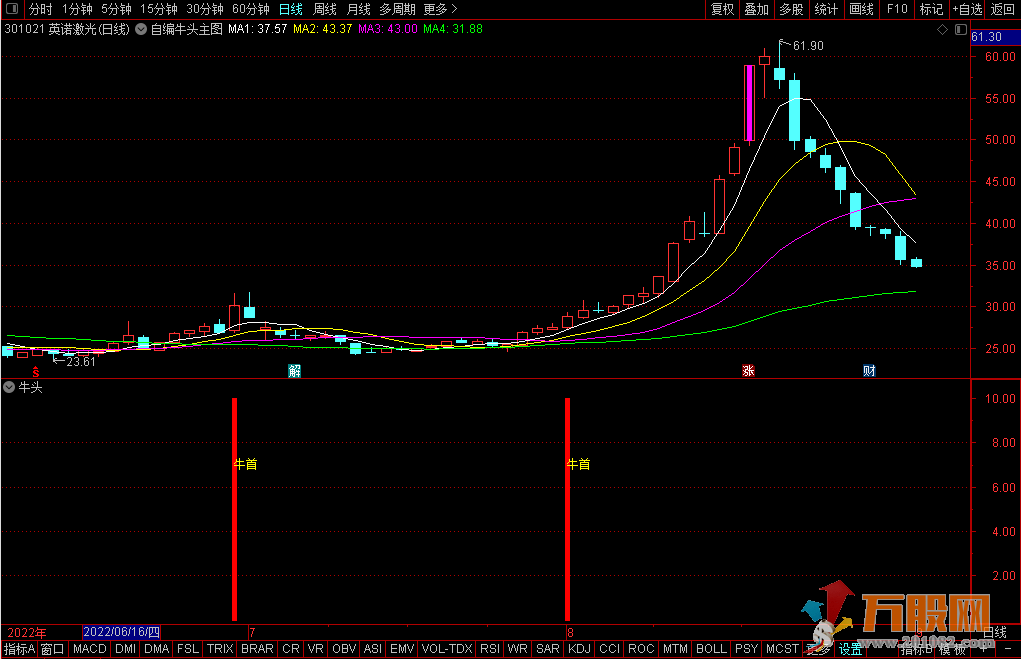
Task: Select the RSI indicator
Action: [x=490, y=649]
